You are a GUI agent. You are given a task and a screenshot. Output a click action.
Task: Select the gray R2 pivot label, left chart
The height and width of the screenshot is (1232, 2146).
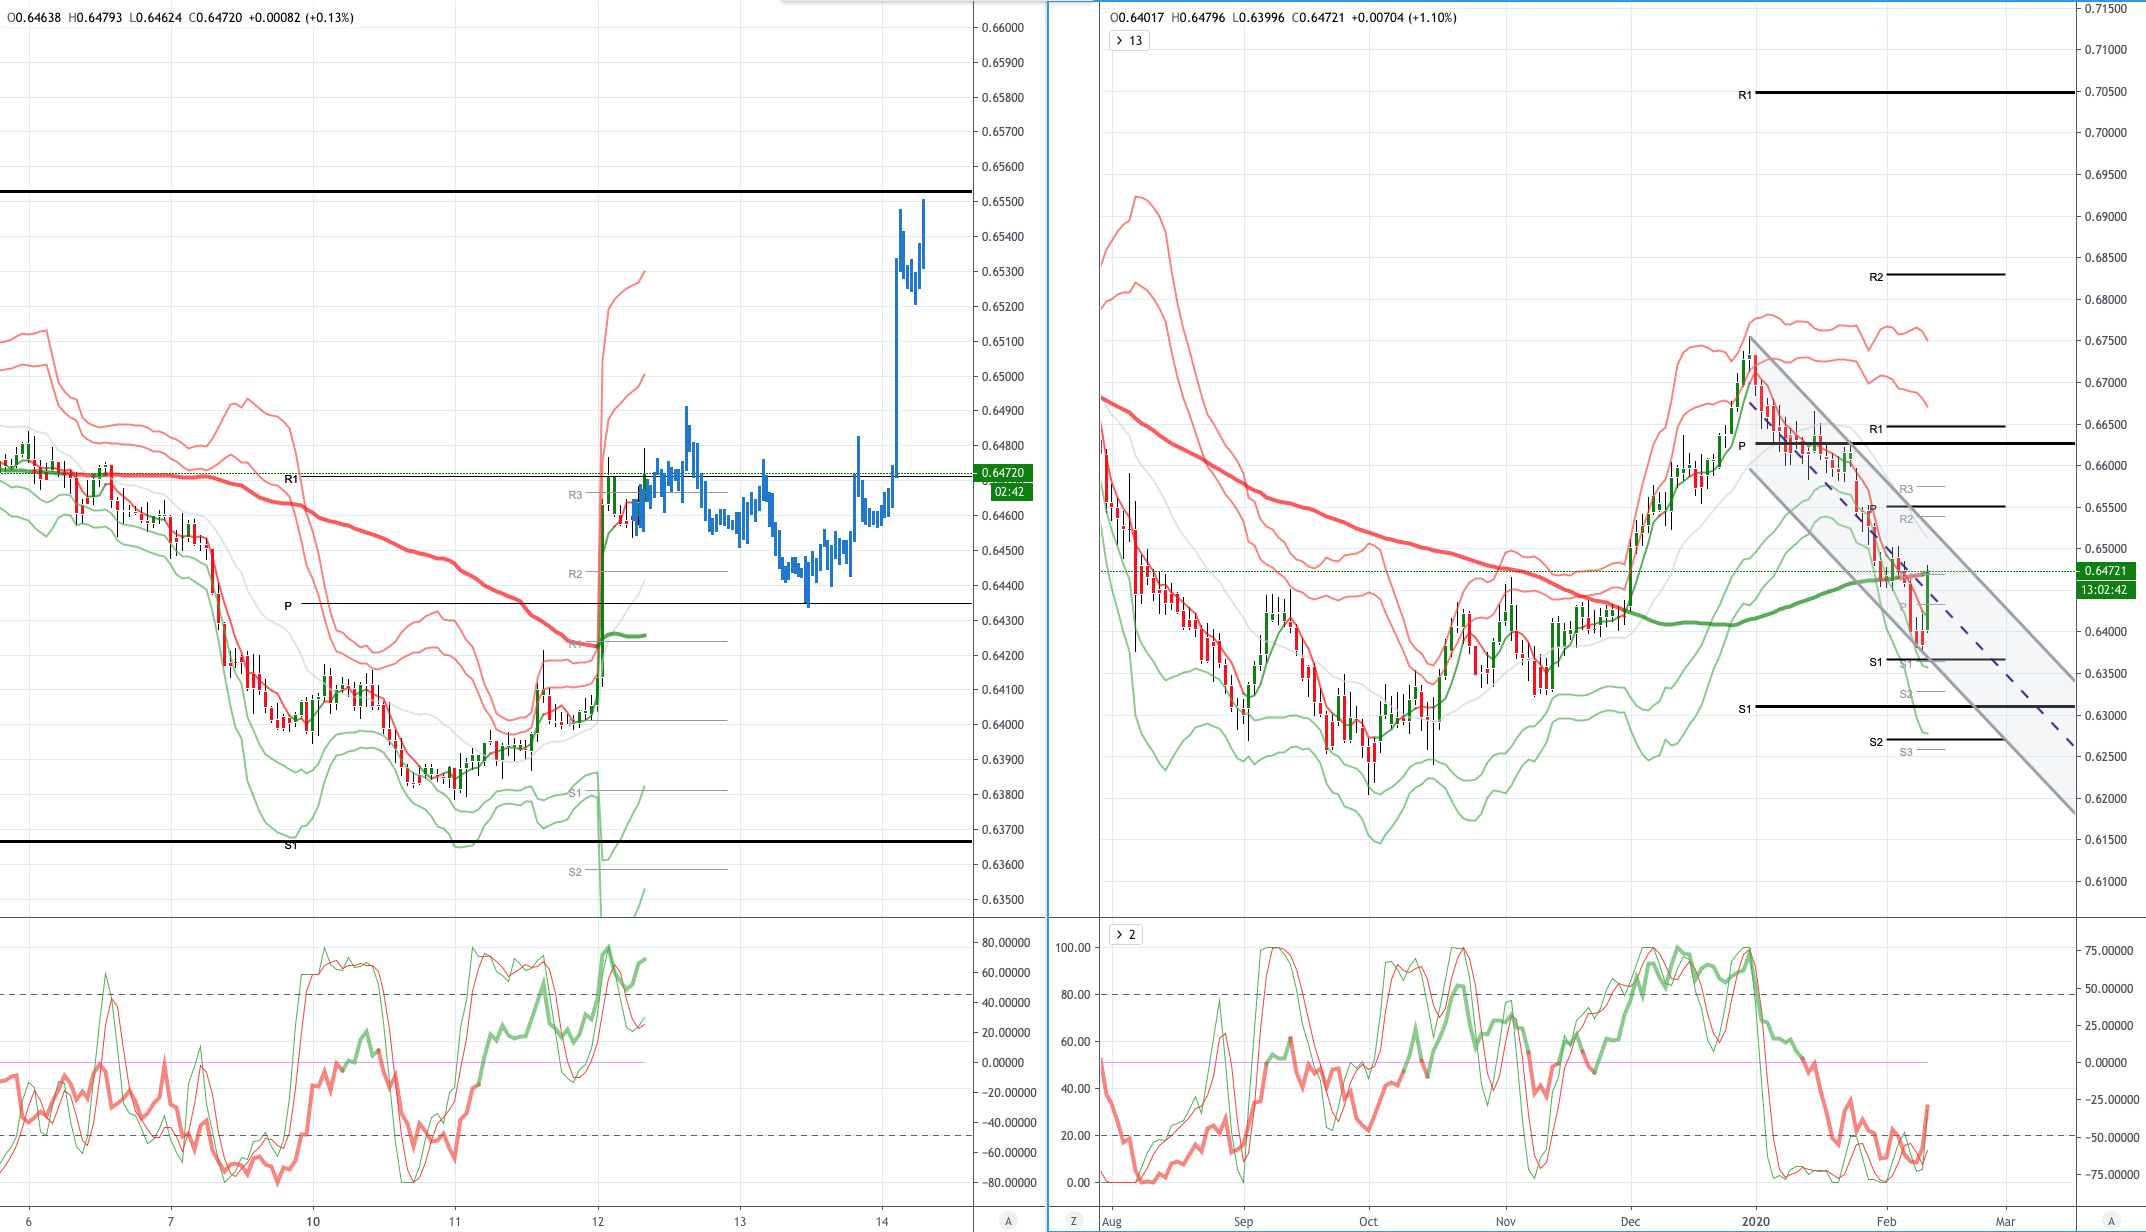(575, 574)
